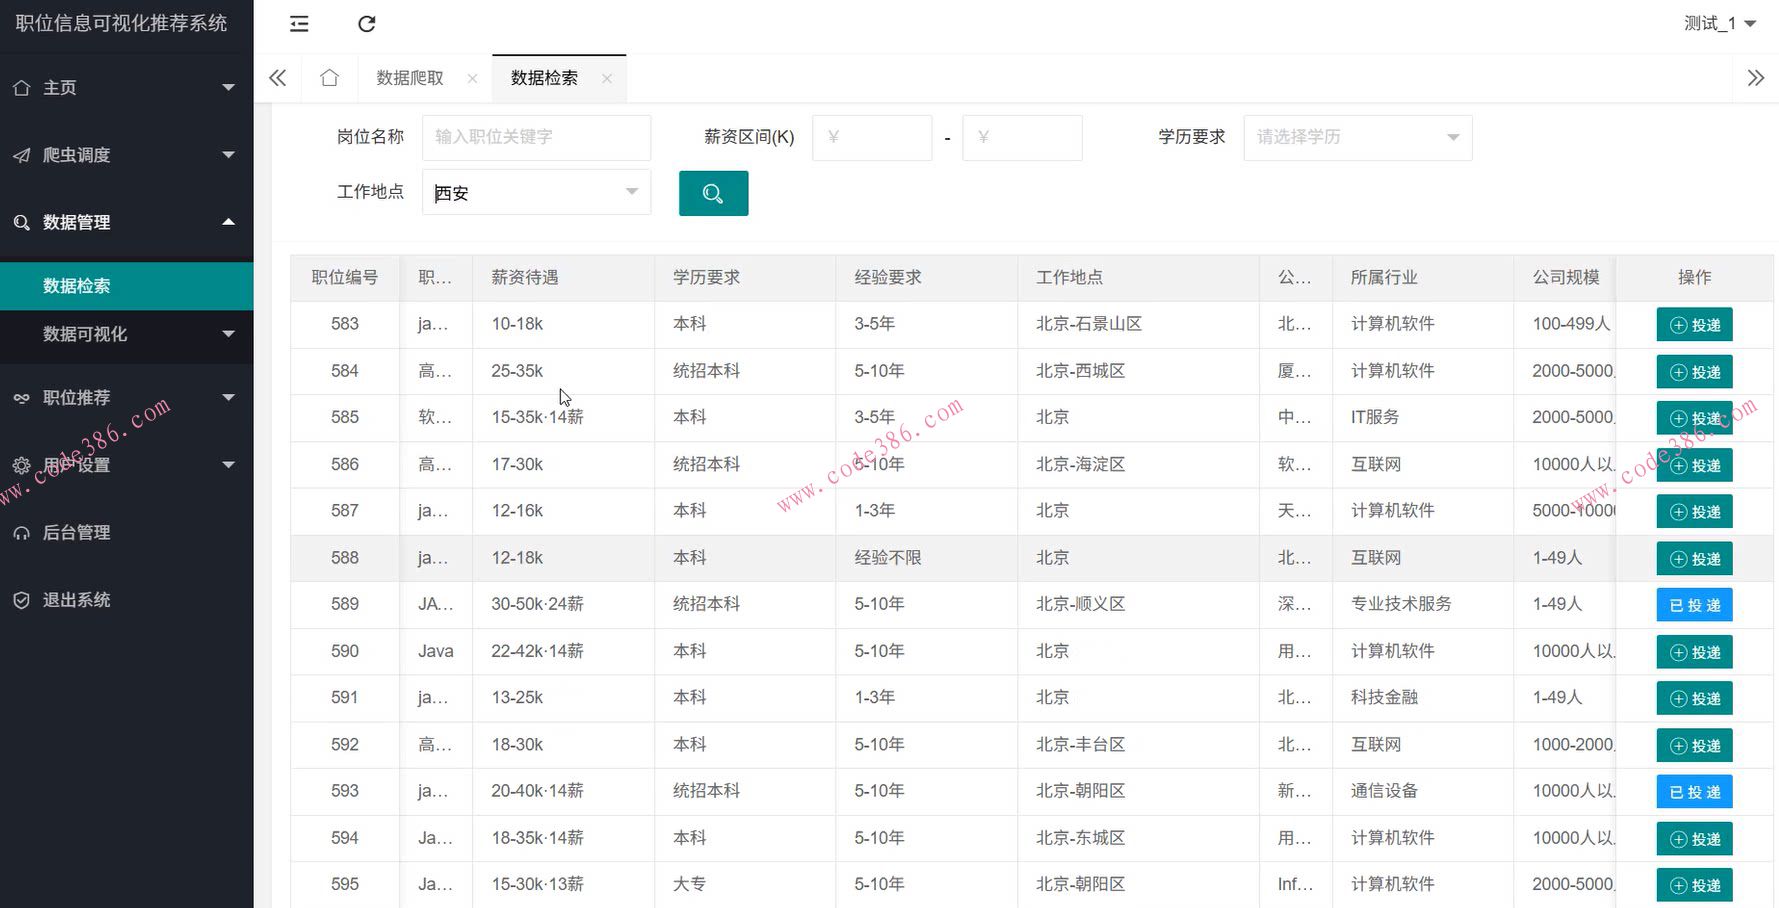
Task: Select the 主页 home icon in sidebar
Action: (22, 88)
